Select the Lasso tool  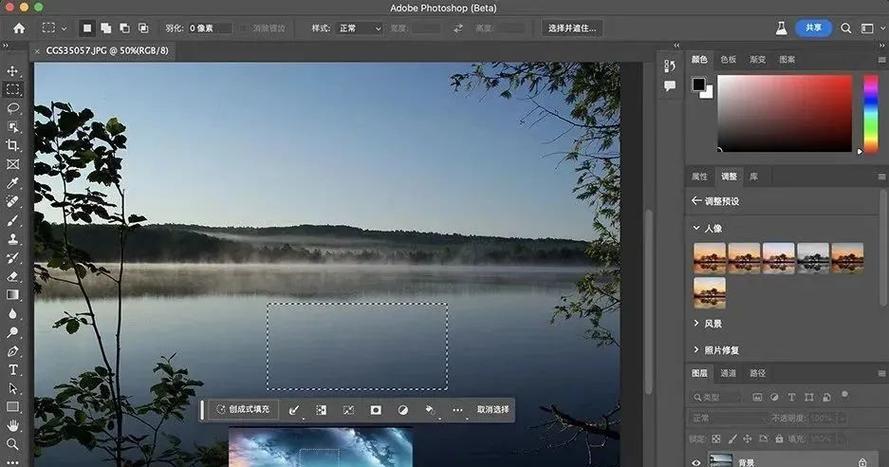(x=12, y=108)
